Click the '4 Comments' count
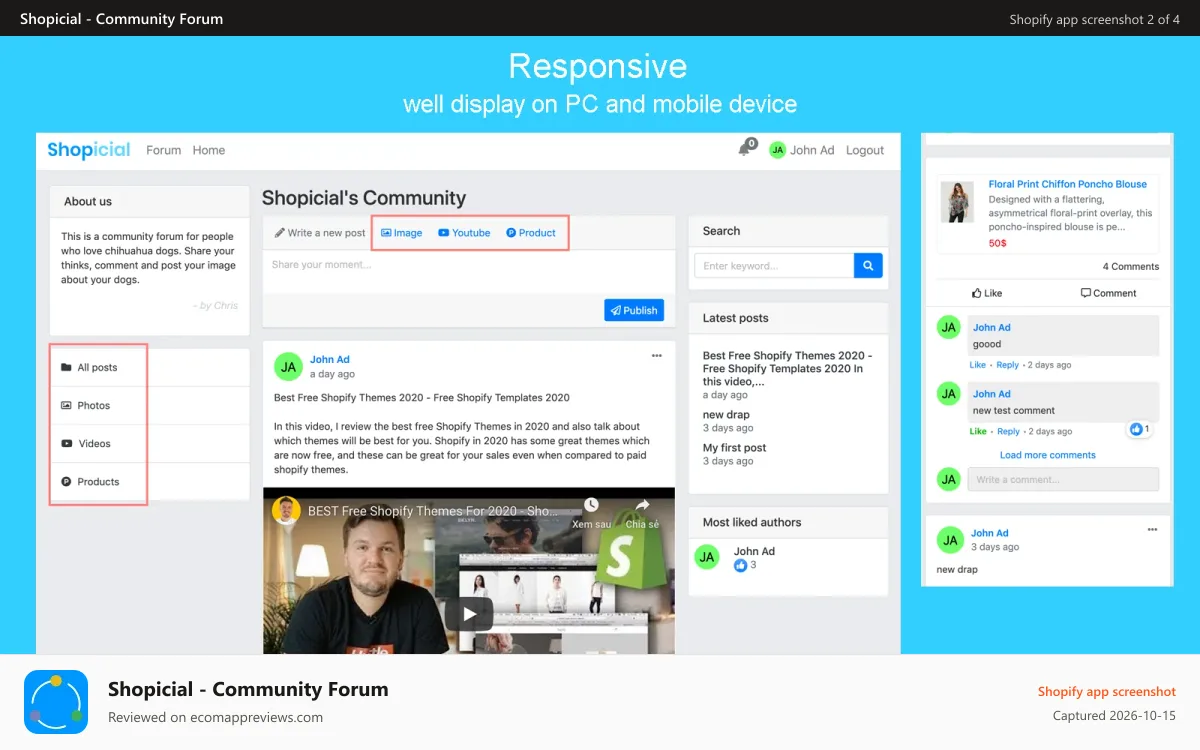The width and height of the screenshot is (1200, 750). (x=1131, y=266)
